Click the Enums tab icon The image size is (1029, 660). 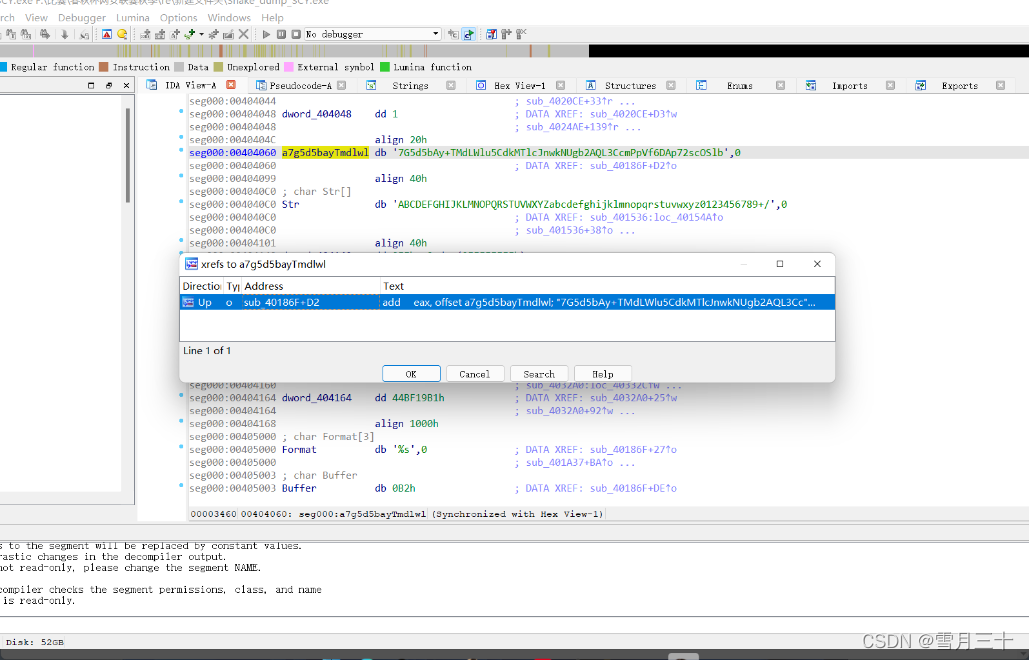(x=701, y=85)
